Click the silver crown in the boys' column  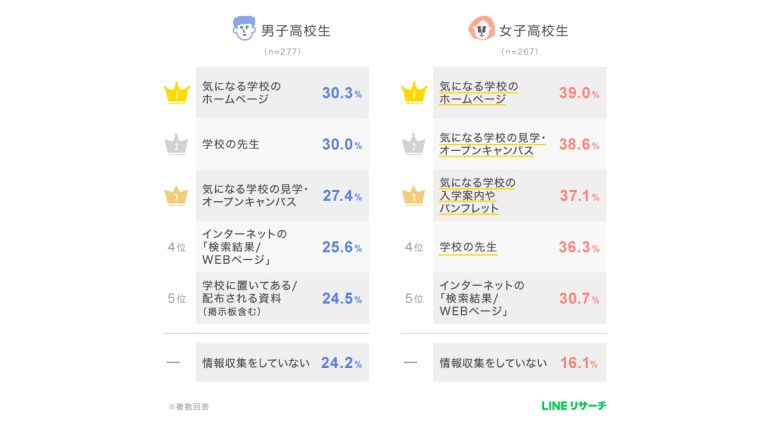click(x=176, y=145)
